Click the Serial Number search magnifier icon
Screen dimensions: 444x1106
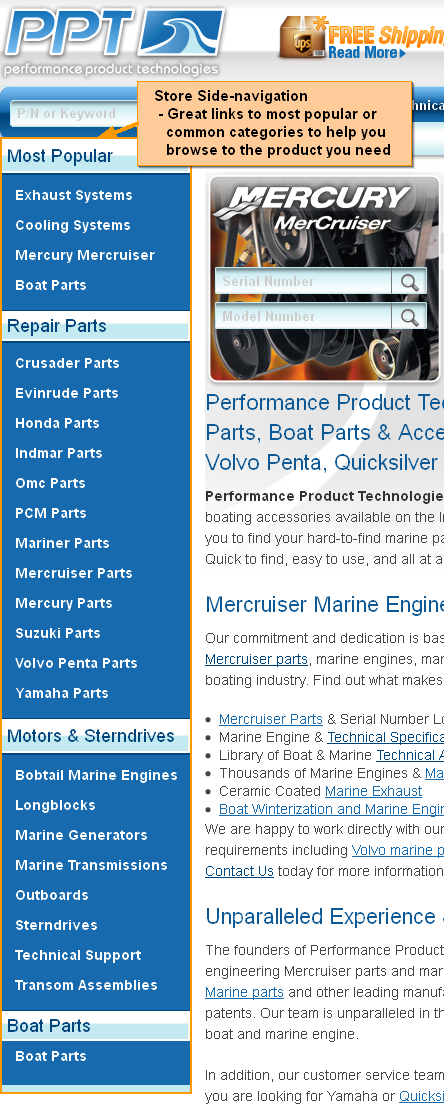point(409,281)
